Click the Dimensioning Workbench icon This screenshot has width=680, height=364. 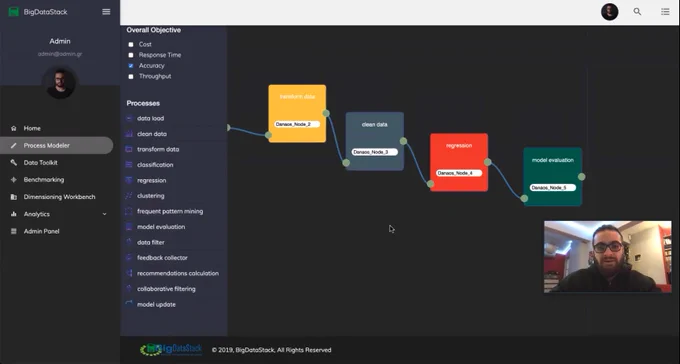(x=13, y=197)
